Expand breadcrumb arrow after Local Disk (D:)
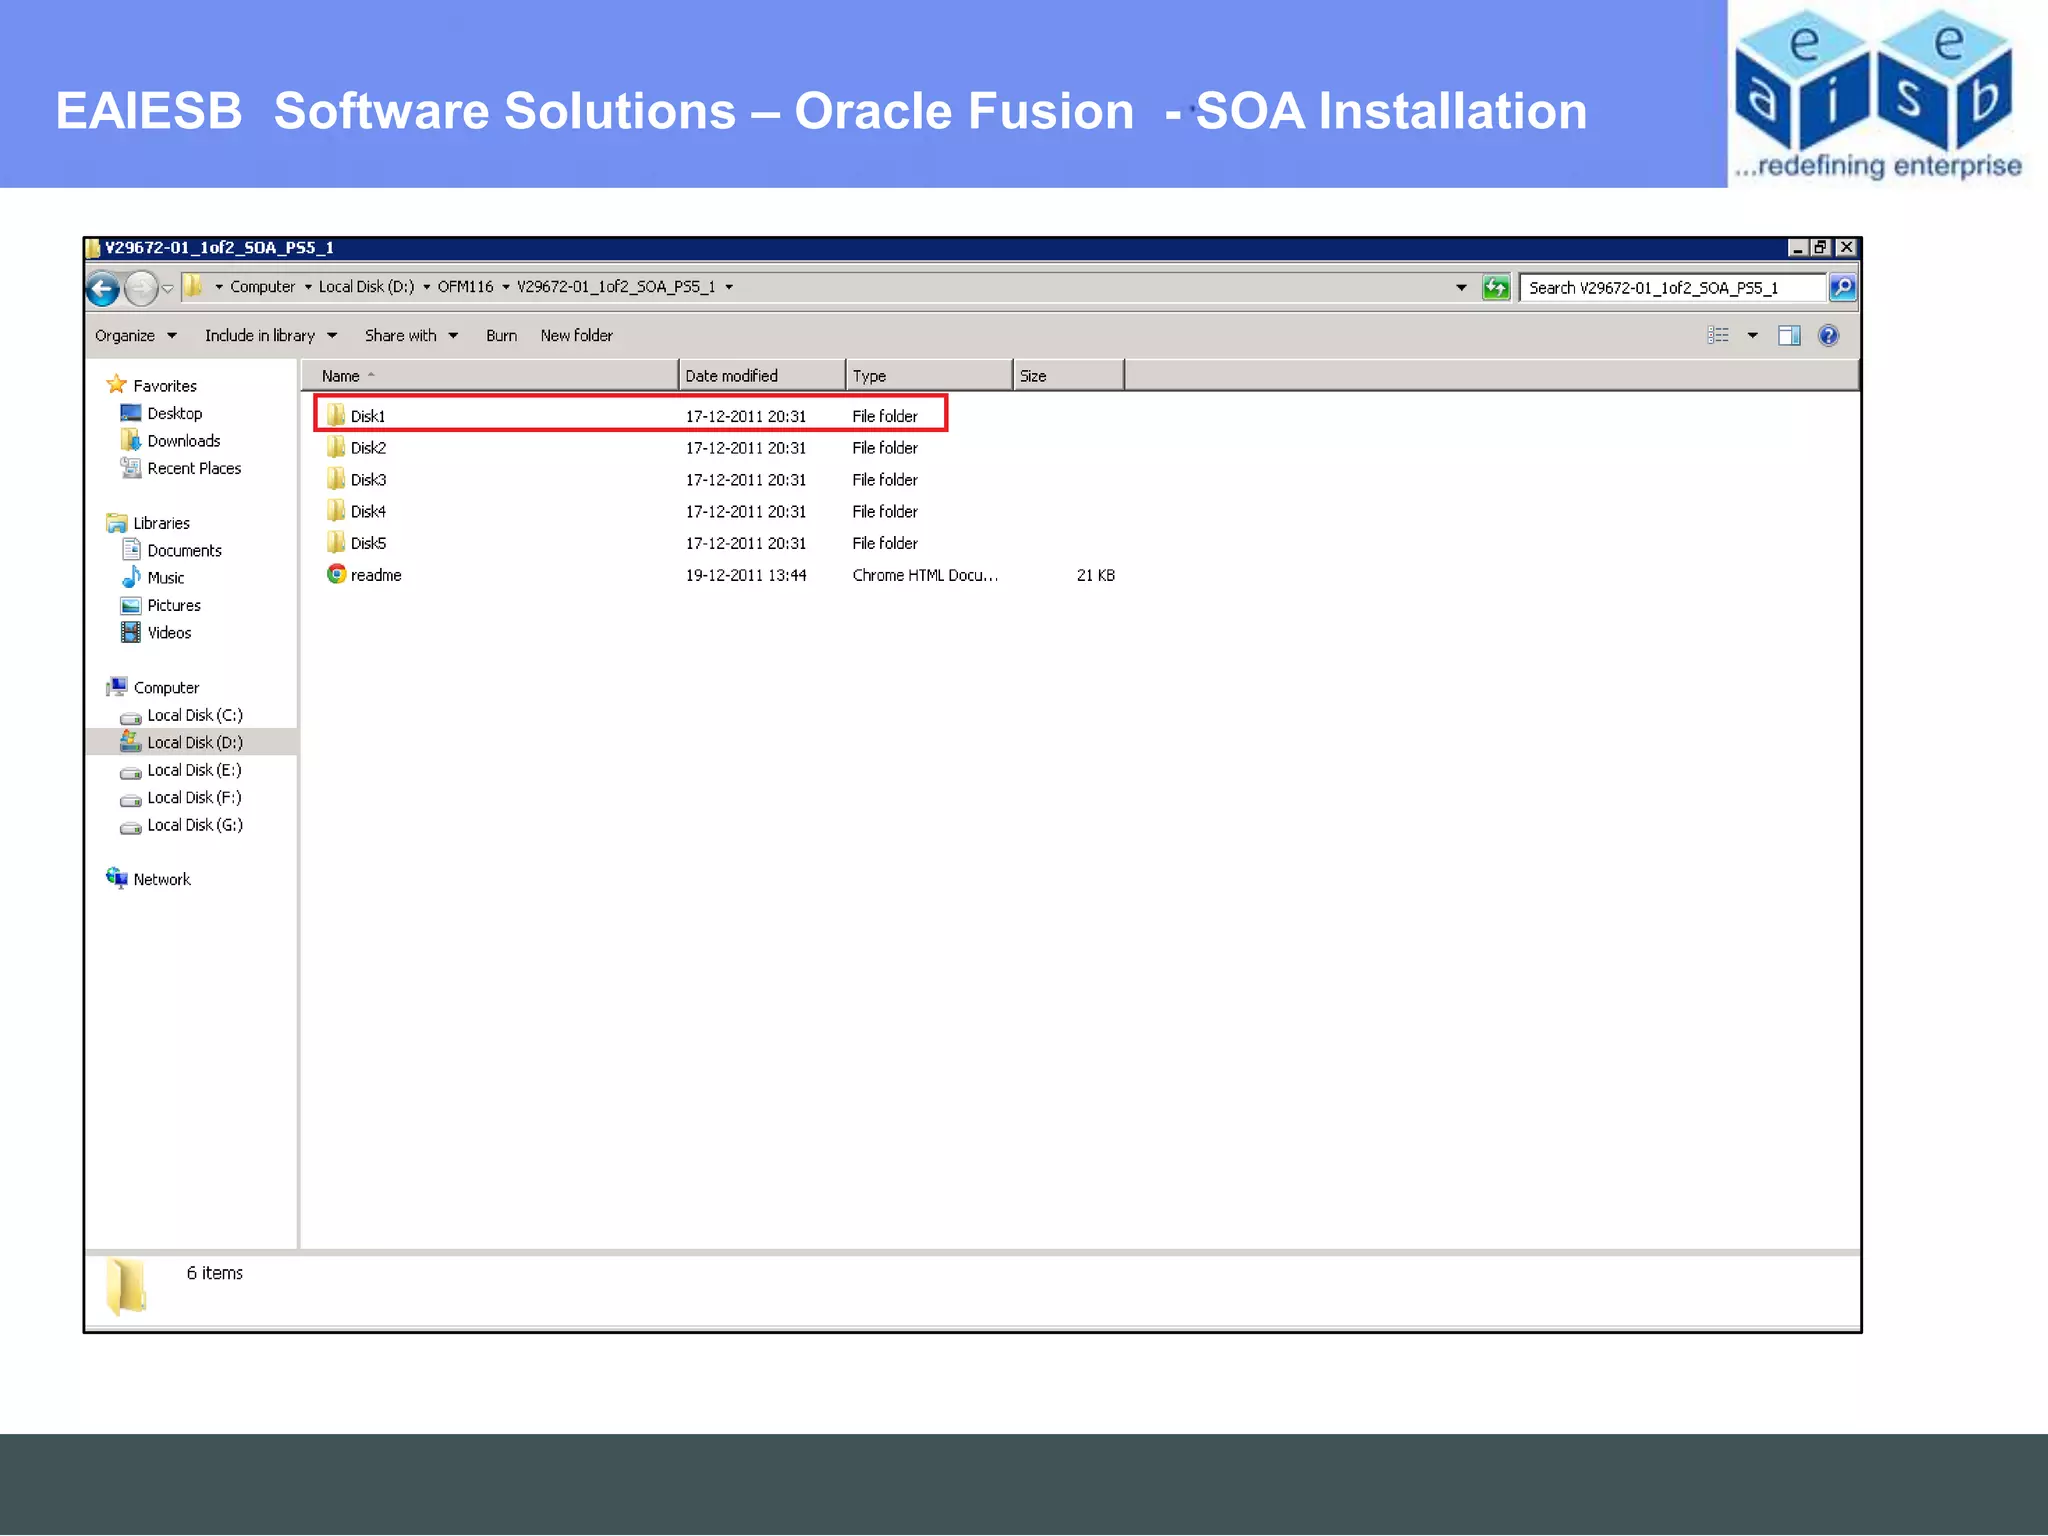Screen dimensions: 2048x1536 pyautogui.click(x=427, y=287)
